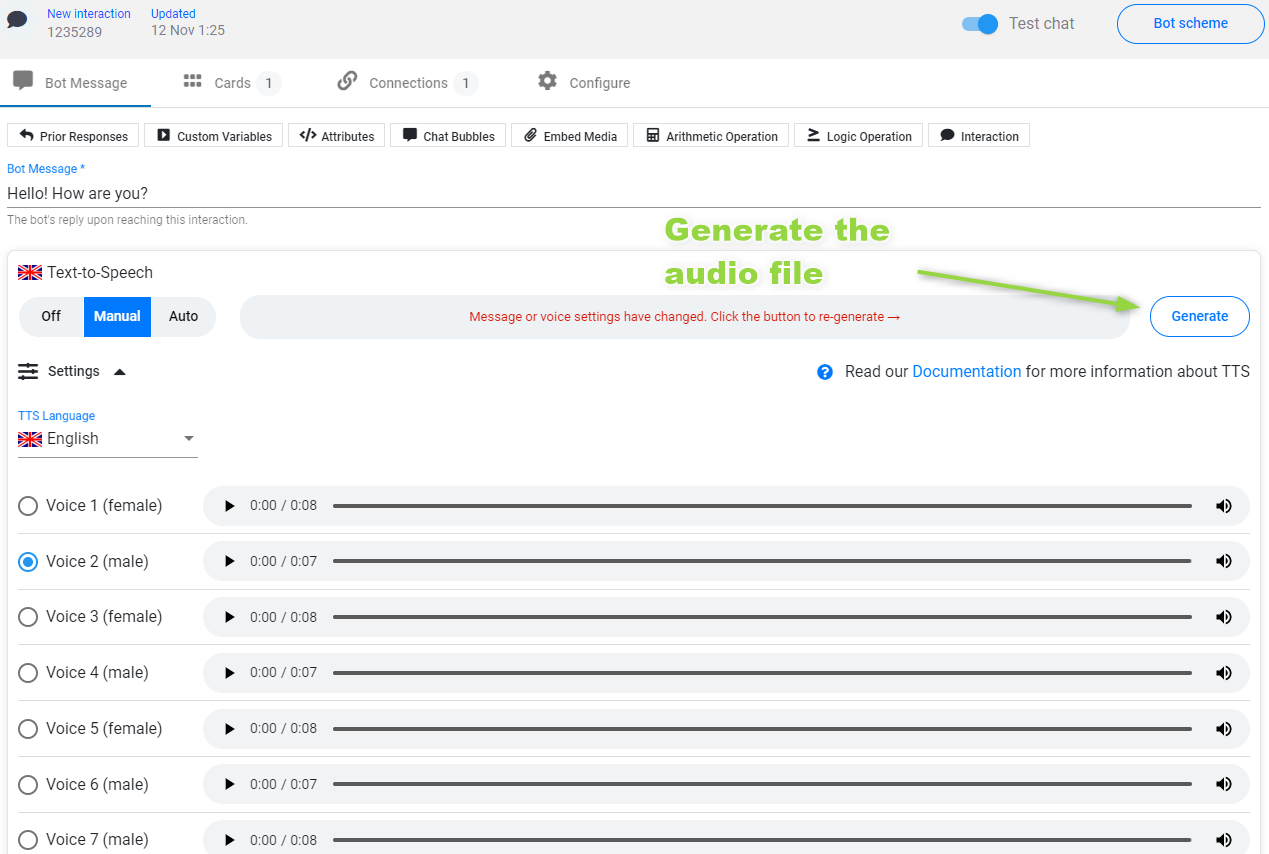Play the Voice 7 (female) audio sample
Screen dimensions: 1269x854
[x=230, y=840]
